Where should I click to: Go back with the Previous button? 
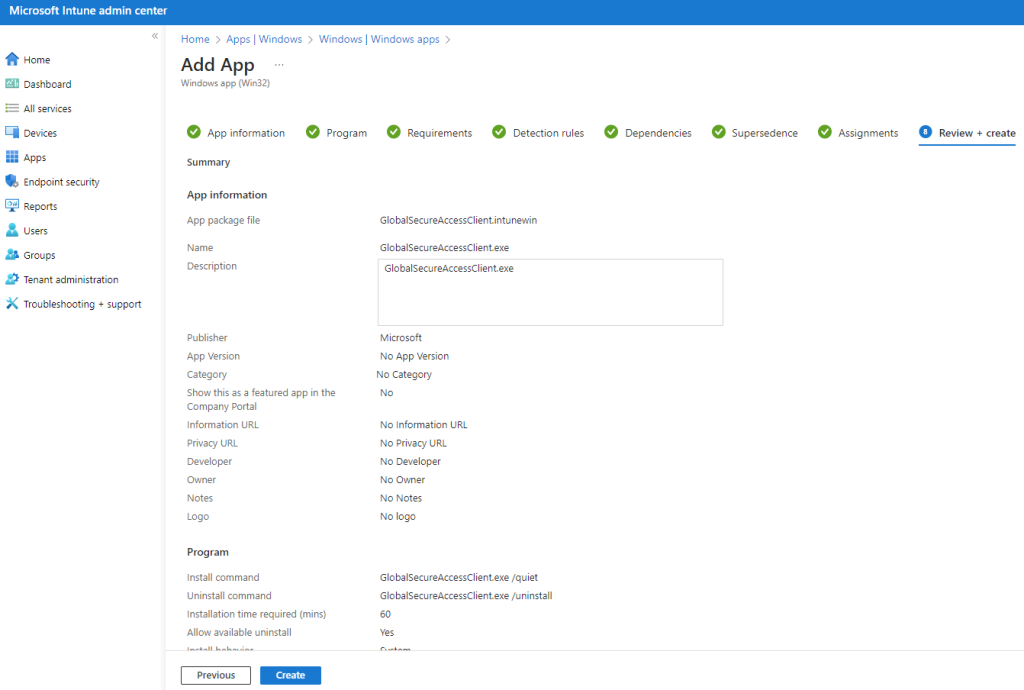(x=216, y=675)
